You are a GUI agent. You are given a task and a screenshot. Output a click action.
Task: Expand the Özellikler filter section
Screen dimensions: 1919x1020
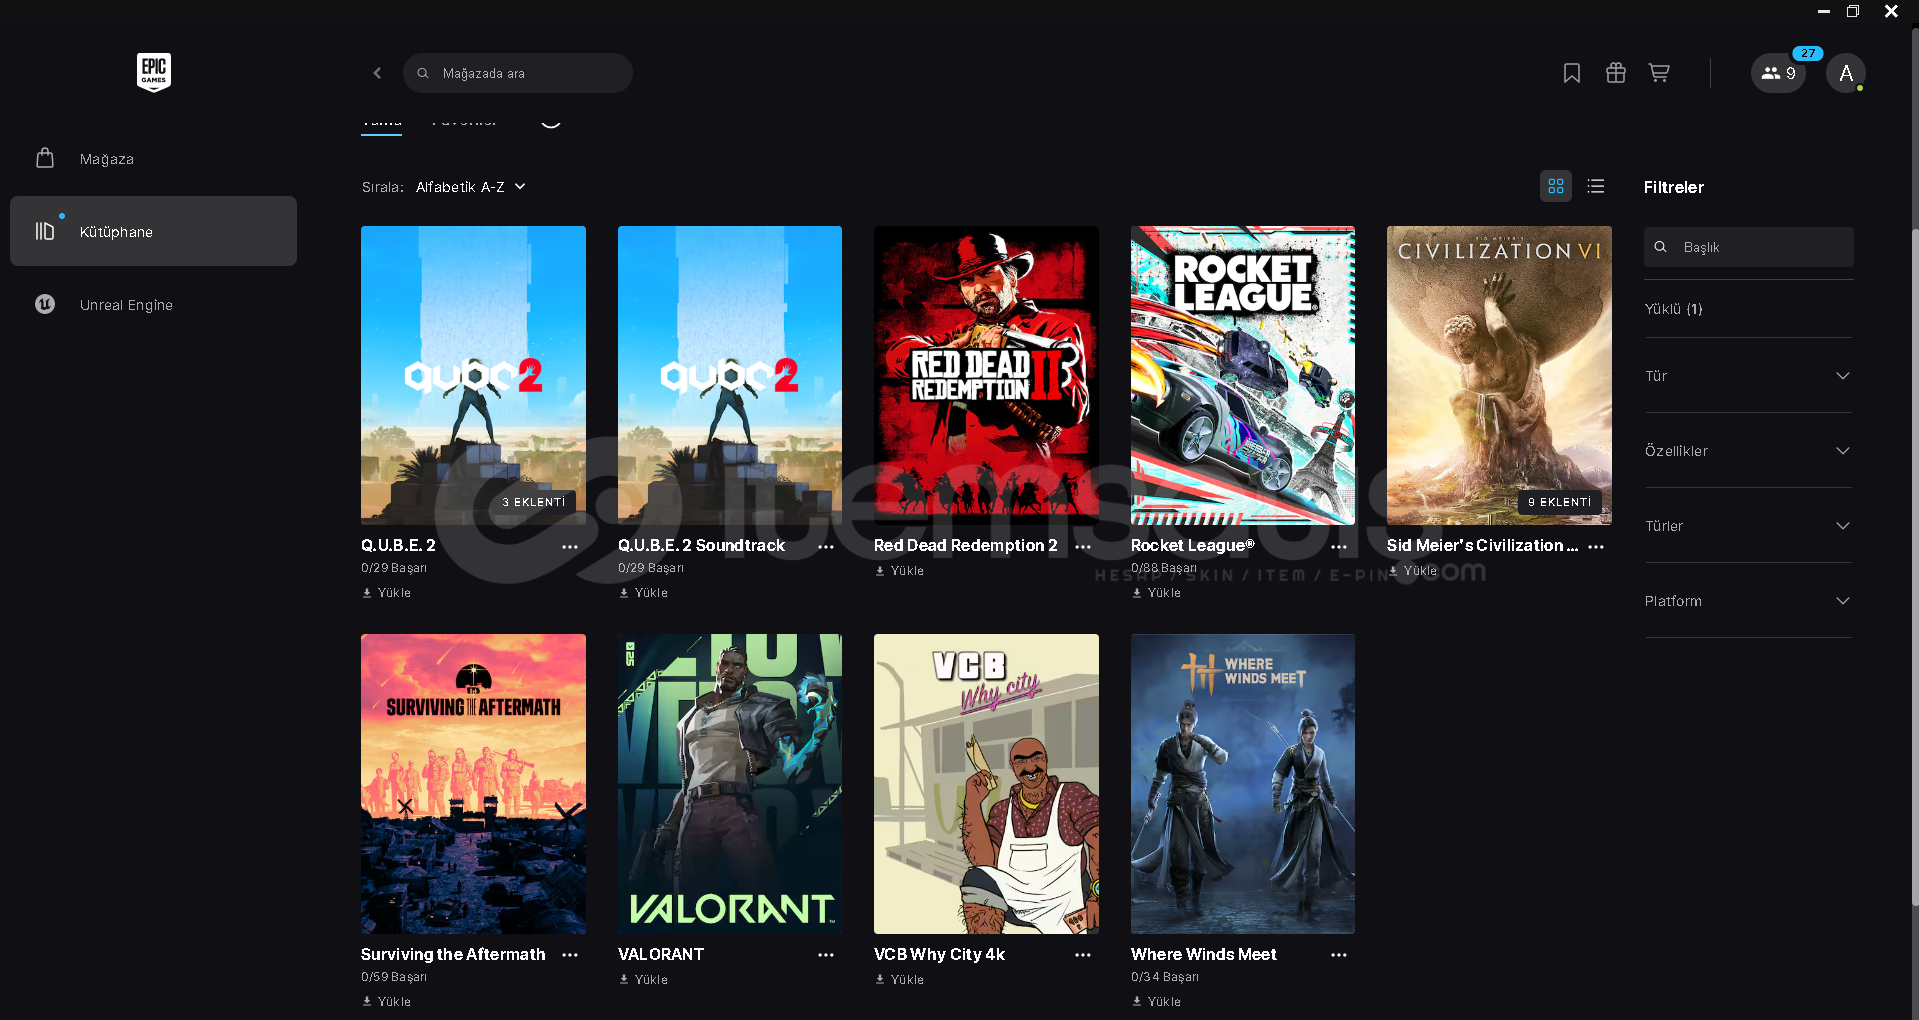(1748, 451)
